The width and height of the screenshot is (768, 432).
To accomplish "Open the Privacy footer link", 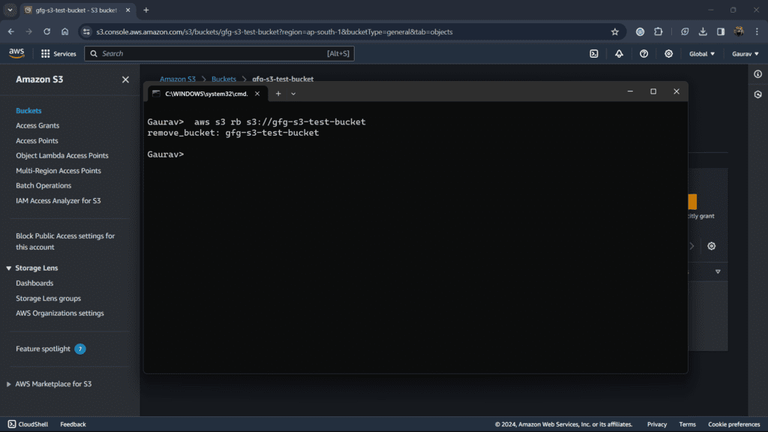I will pyautogui.click(x=657, y=424).
